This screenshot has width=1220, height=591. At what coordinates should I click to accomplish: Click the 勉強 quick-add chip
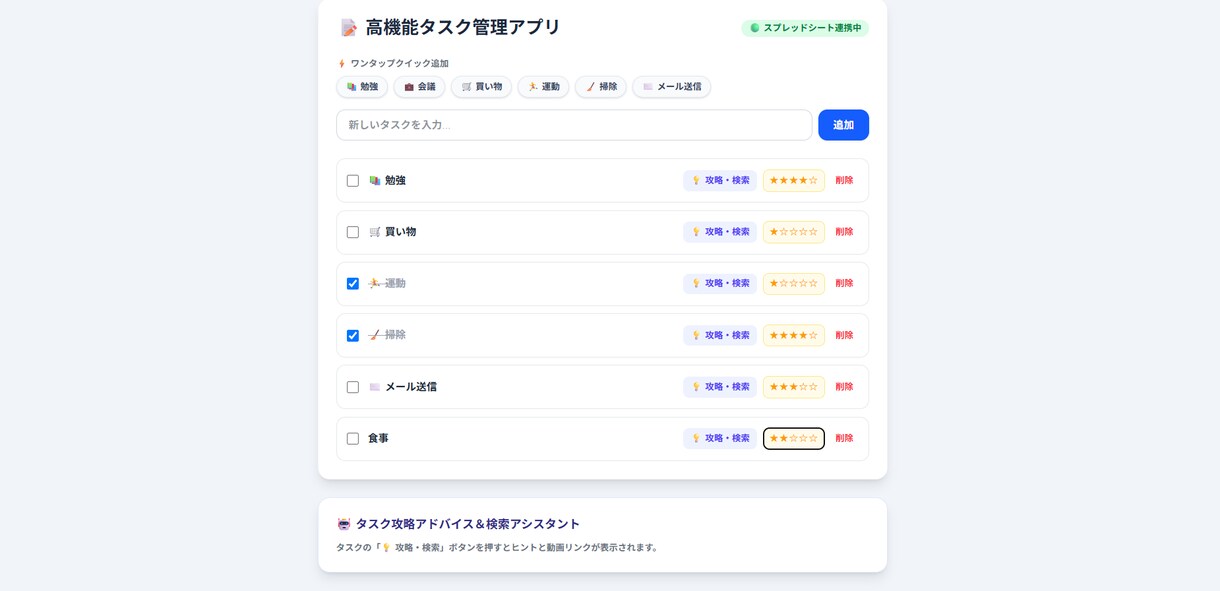[x=362, y=87]
